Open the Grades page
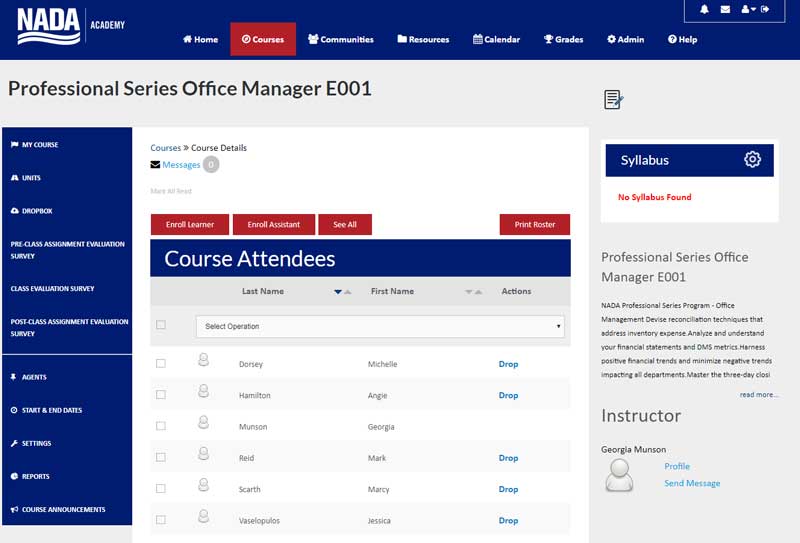This screenshot has height=543, width=800. click(563, 39)
